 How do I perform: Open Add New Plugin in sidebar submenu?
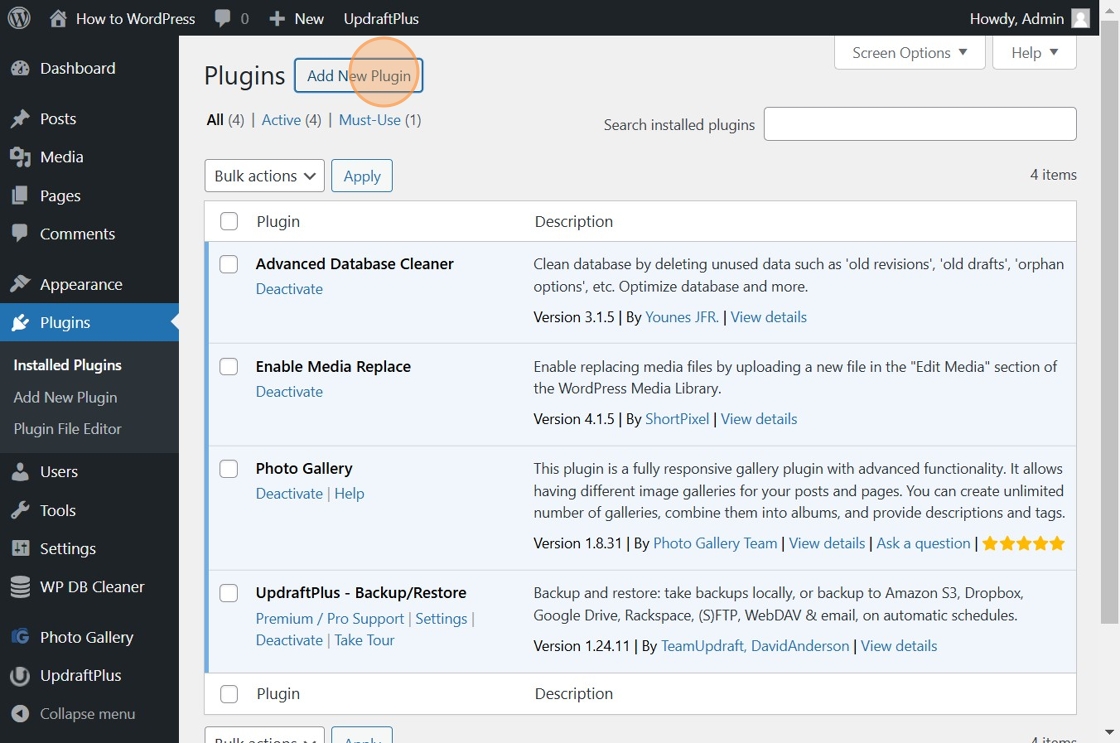click(66, 397)
